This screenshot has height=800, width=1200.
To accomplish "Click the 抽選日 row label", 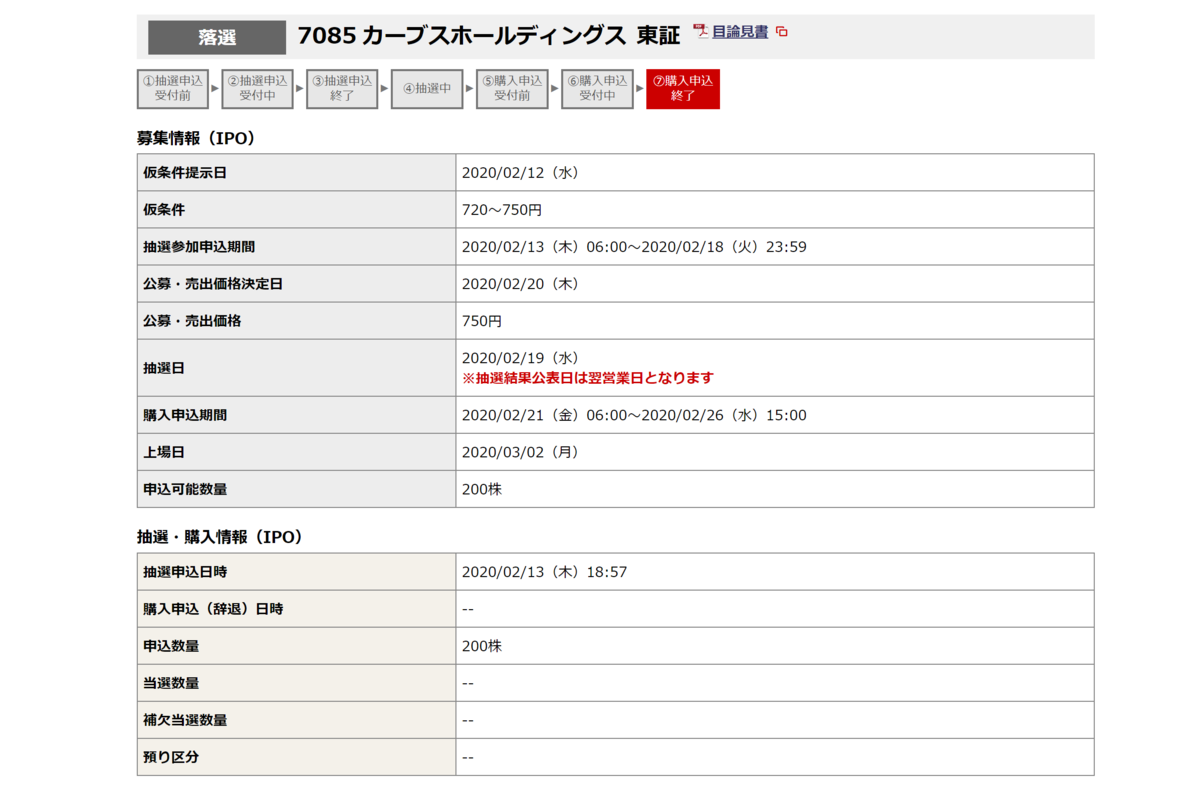I will (164, 368).
